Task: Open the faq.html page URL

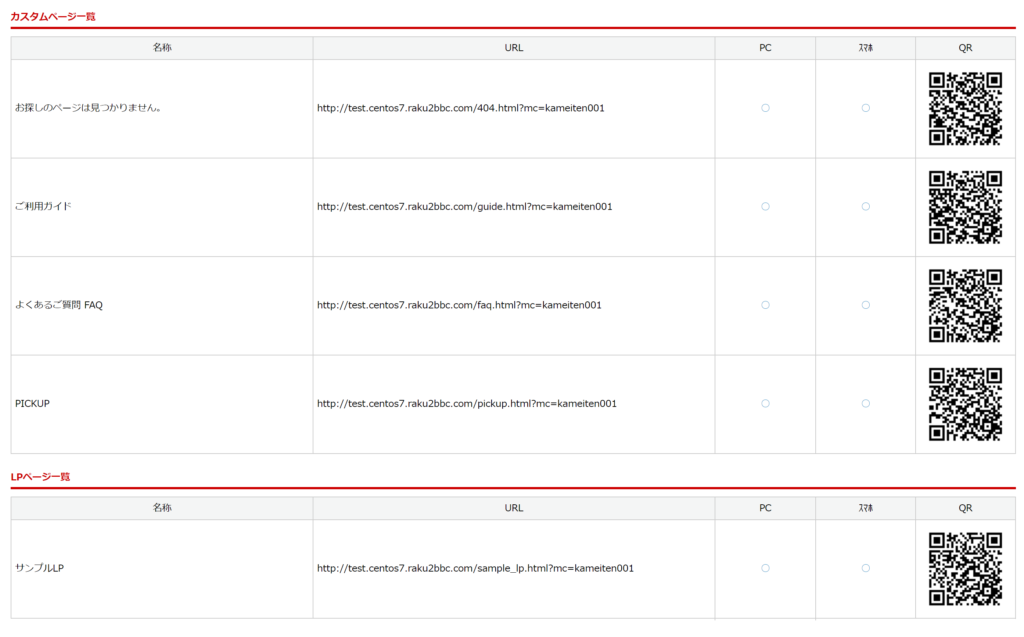Action: point(459,305)
